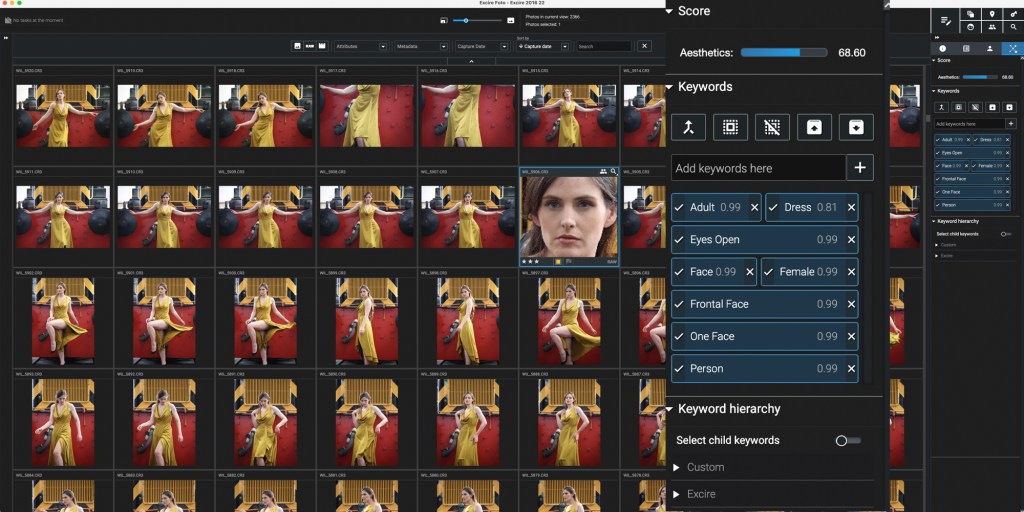Switch to the info tab in right sidebar
The image size is (1024, 512).
click(942, 48)
